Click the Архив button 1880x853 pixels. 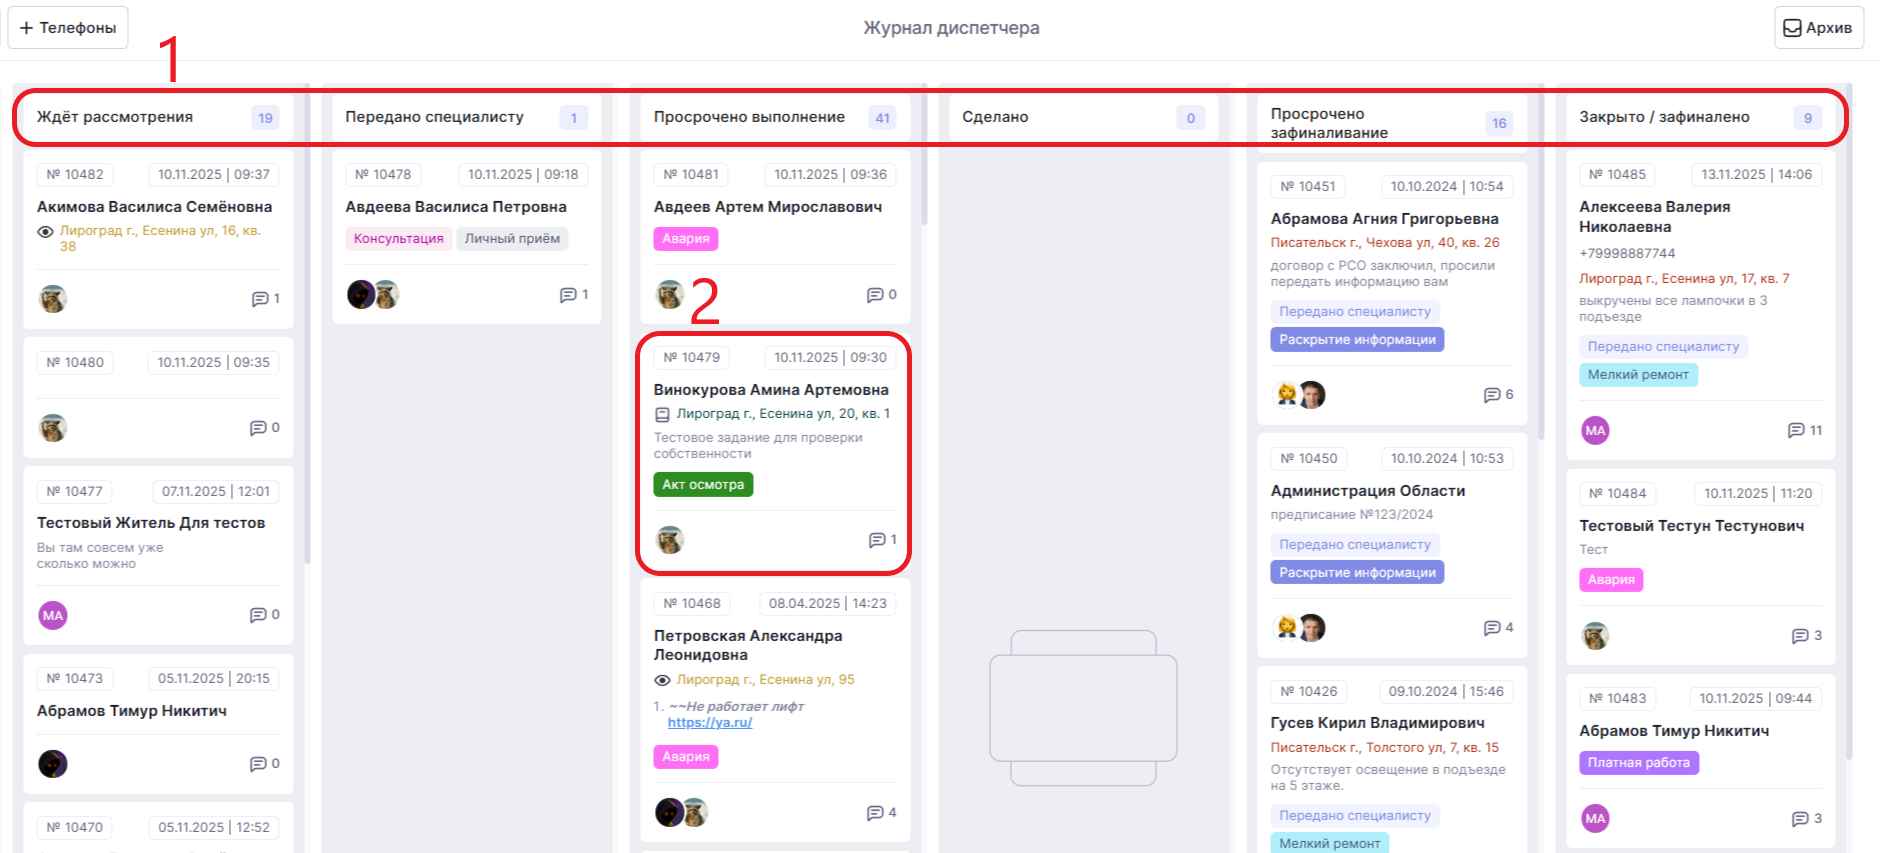[1818, 28]
